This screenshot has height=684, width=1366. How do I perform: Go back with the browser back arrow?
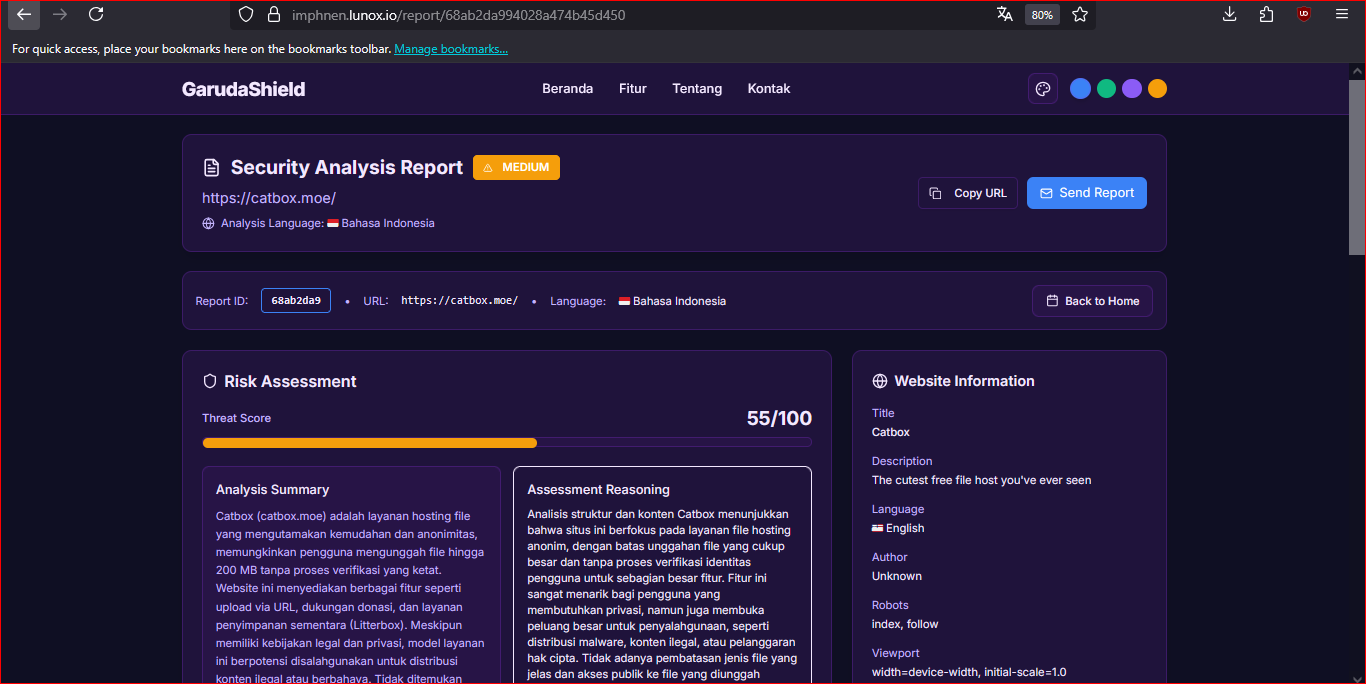point(24,14)
